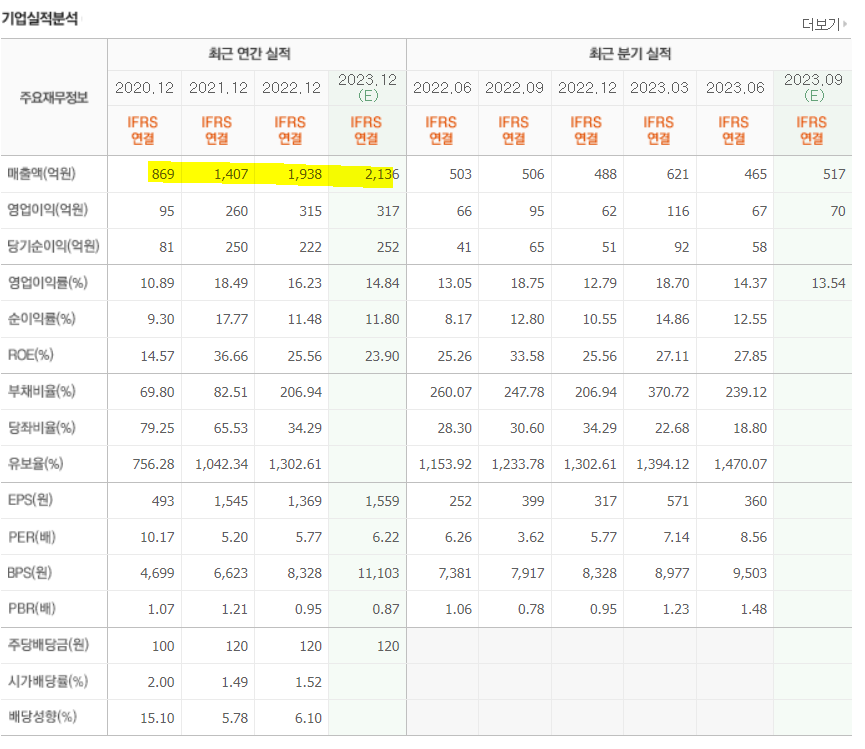Click the 유보율 value 1,470.07 for 2023.06
Image resolution: width=865 pixels, height=749 pixels.
point(740,464)
